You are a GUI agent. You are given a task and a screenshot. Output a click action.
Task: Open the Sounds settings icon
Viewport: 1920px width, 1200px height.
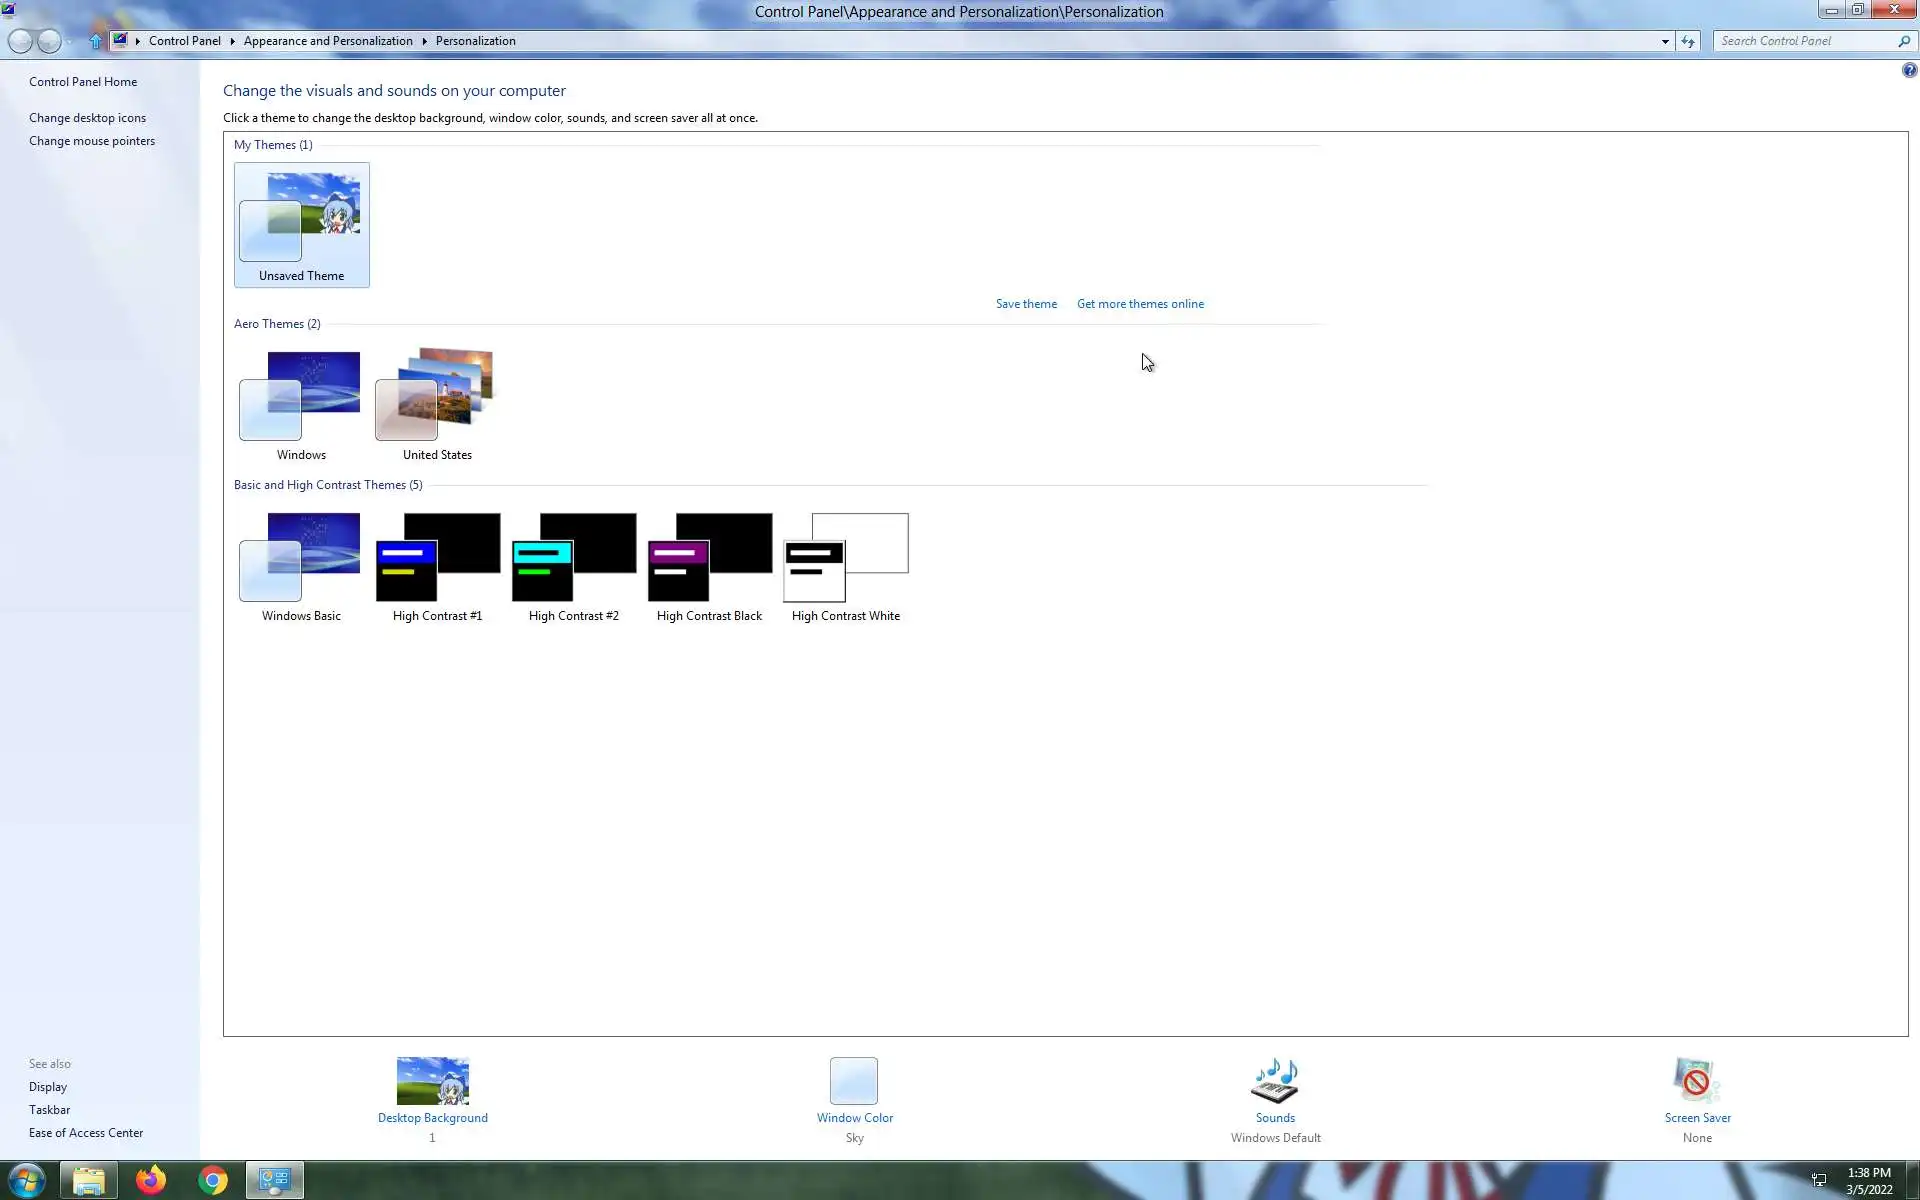click(1275, 1081)
